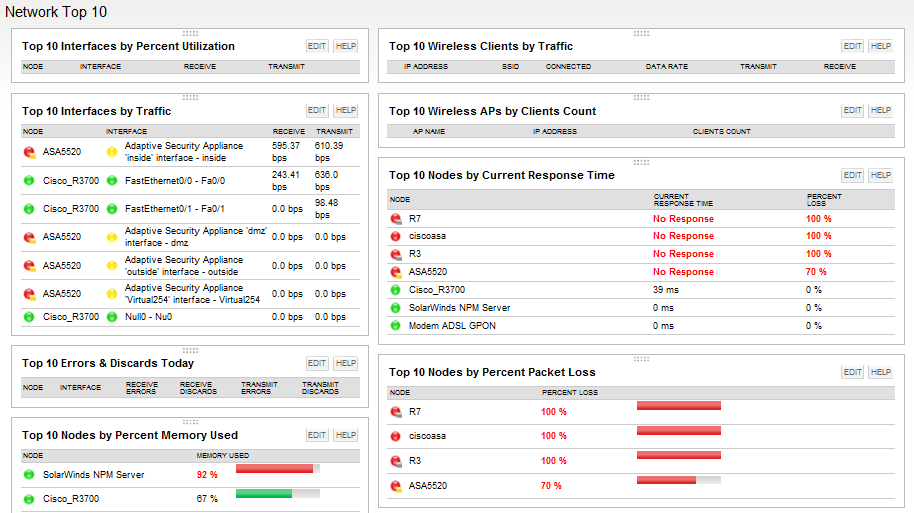914x513 pixels.
Task: Edit Top 10 Nodes by Percent Memory Used
Action: pos(317,435)
